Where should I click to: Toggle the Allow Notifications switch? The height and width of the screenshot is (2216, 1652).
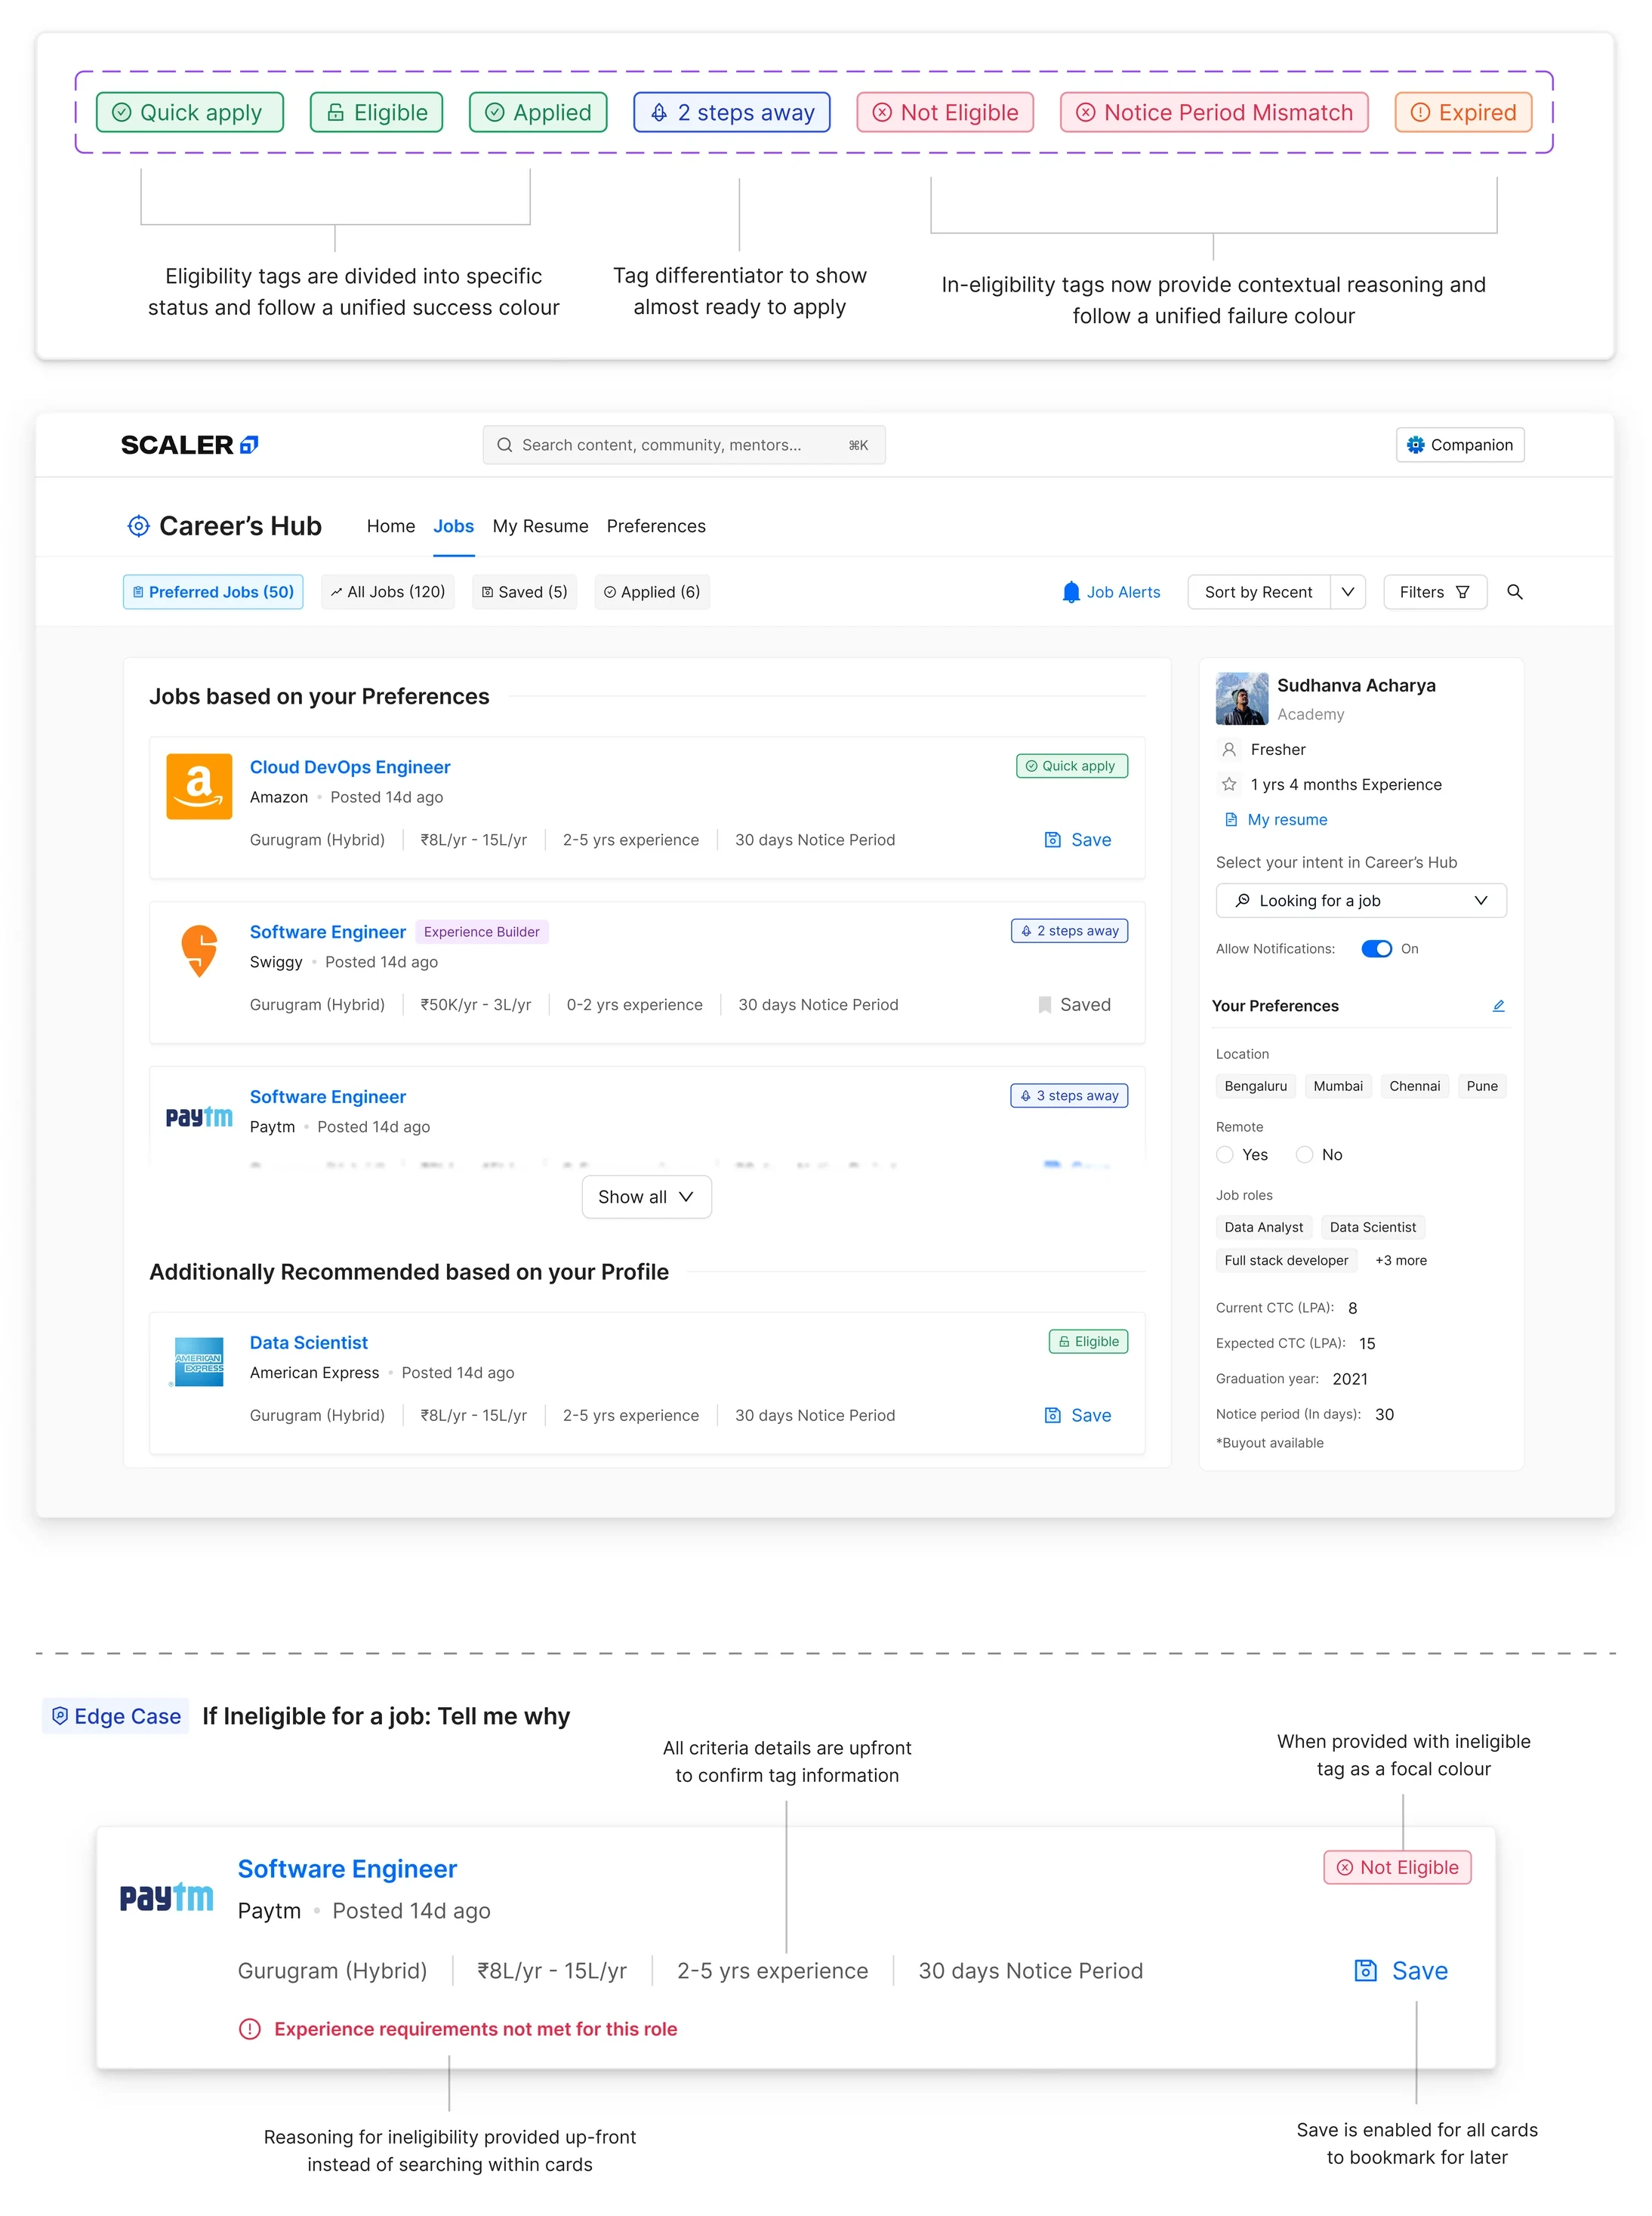coord(1377,949)
